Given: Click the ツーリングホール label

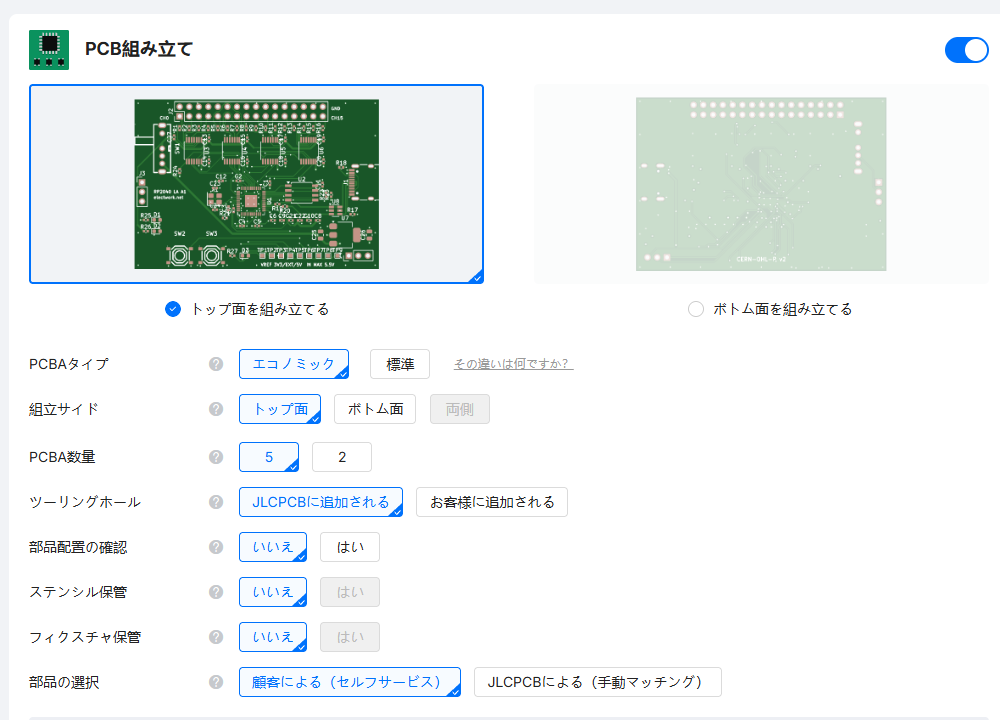Looking at the screenshot, I should [85, 502].
